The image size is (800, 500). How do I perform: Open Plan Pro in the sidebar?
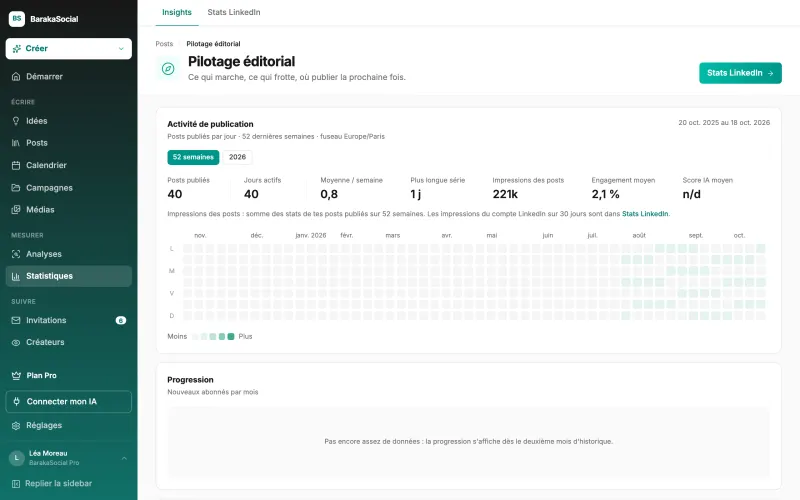68,376
